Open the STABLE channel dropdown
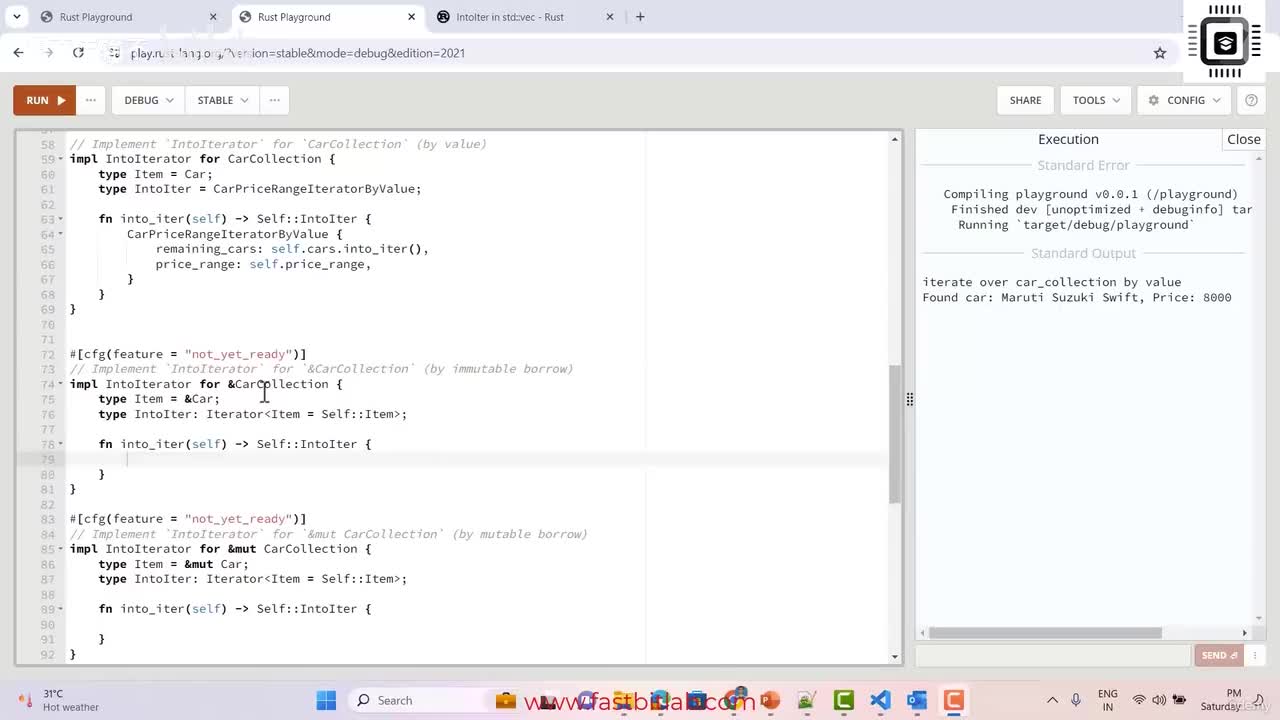Image resolution: width=1280 pixels, height=720 pixels. 223,100
